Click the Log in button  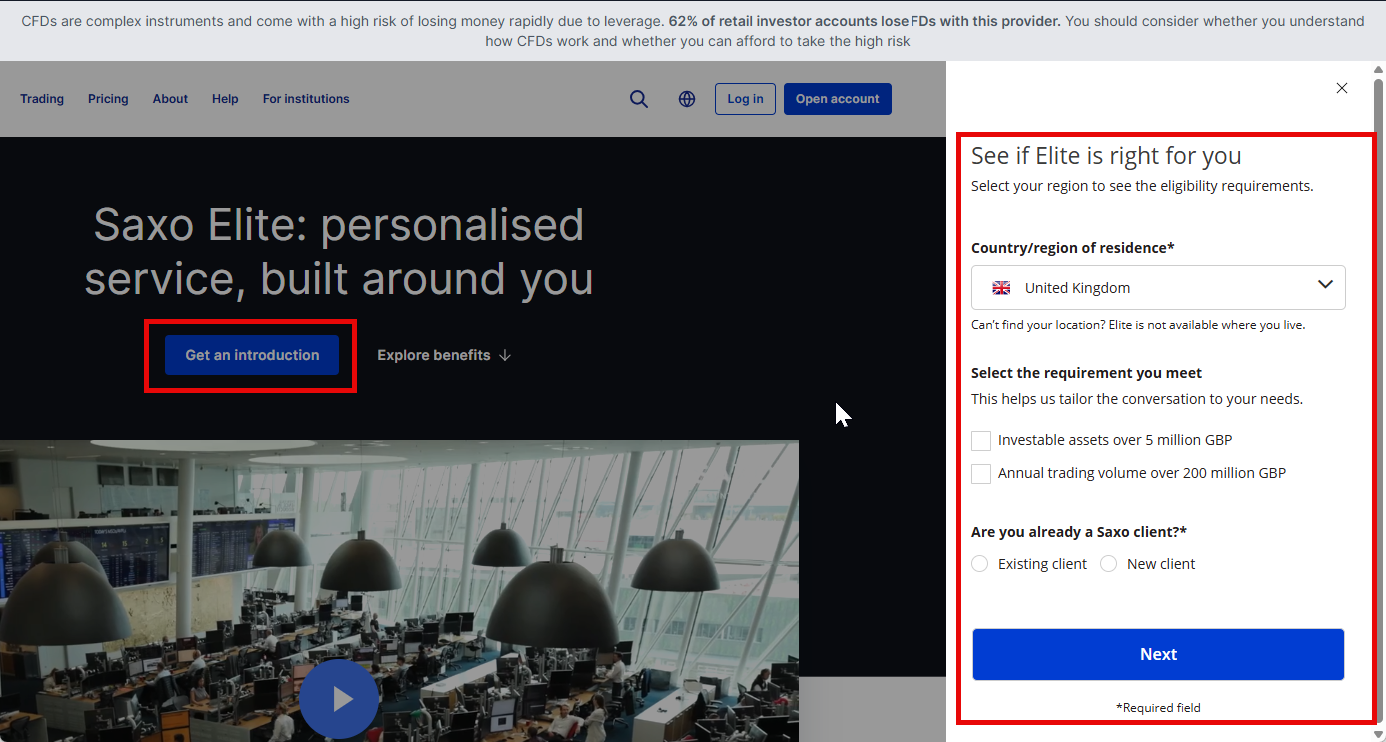point(745,99)
